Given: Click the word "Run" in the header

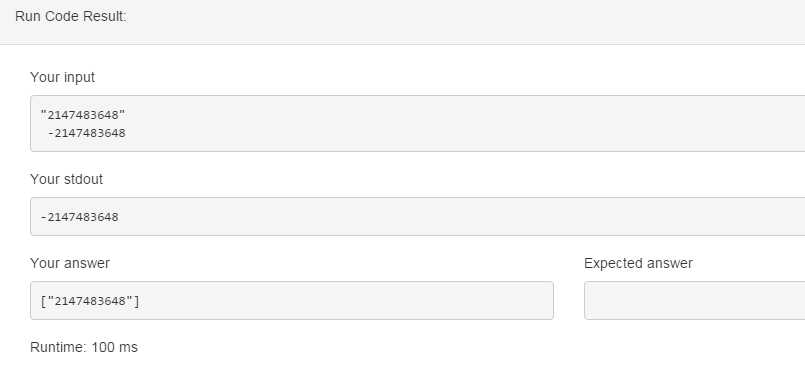Looking at the screenshot, I should (28, 16).
